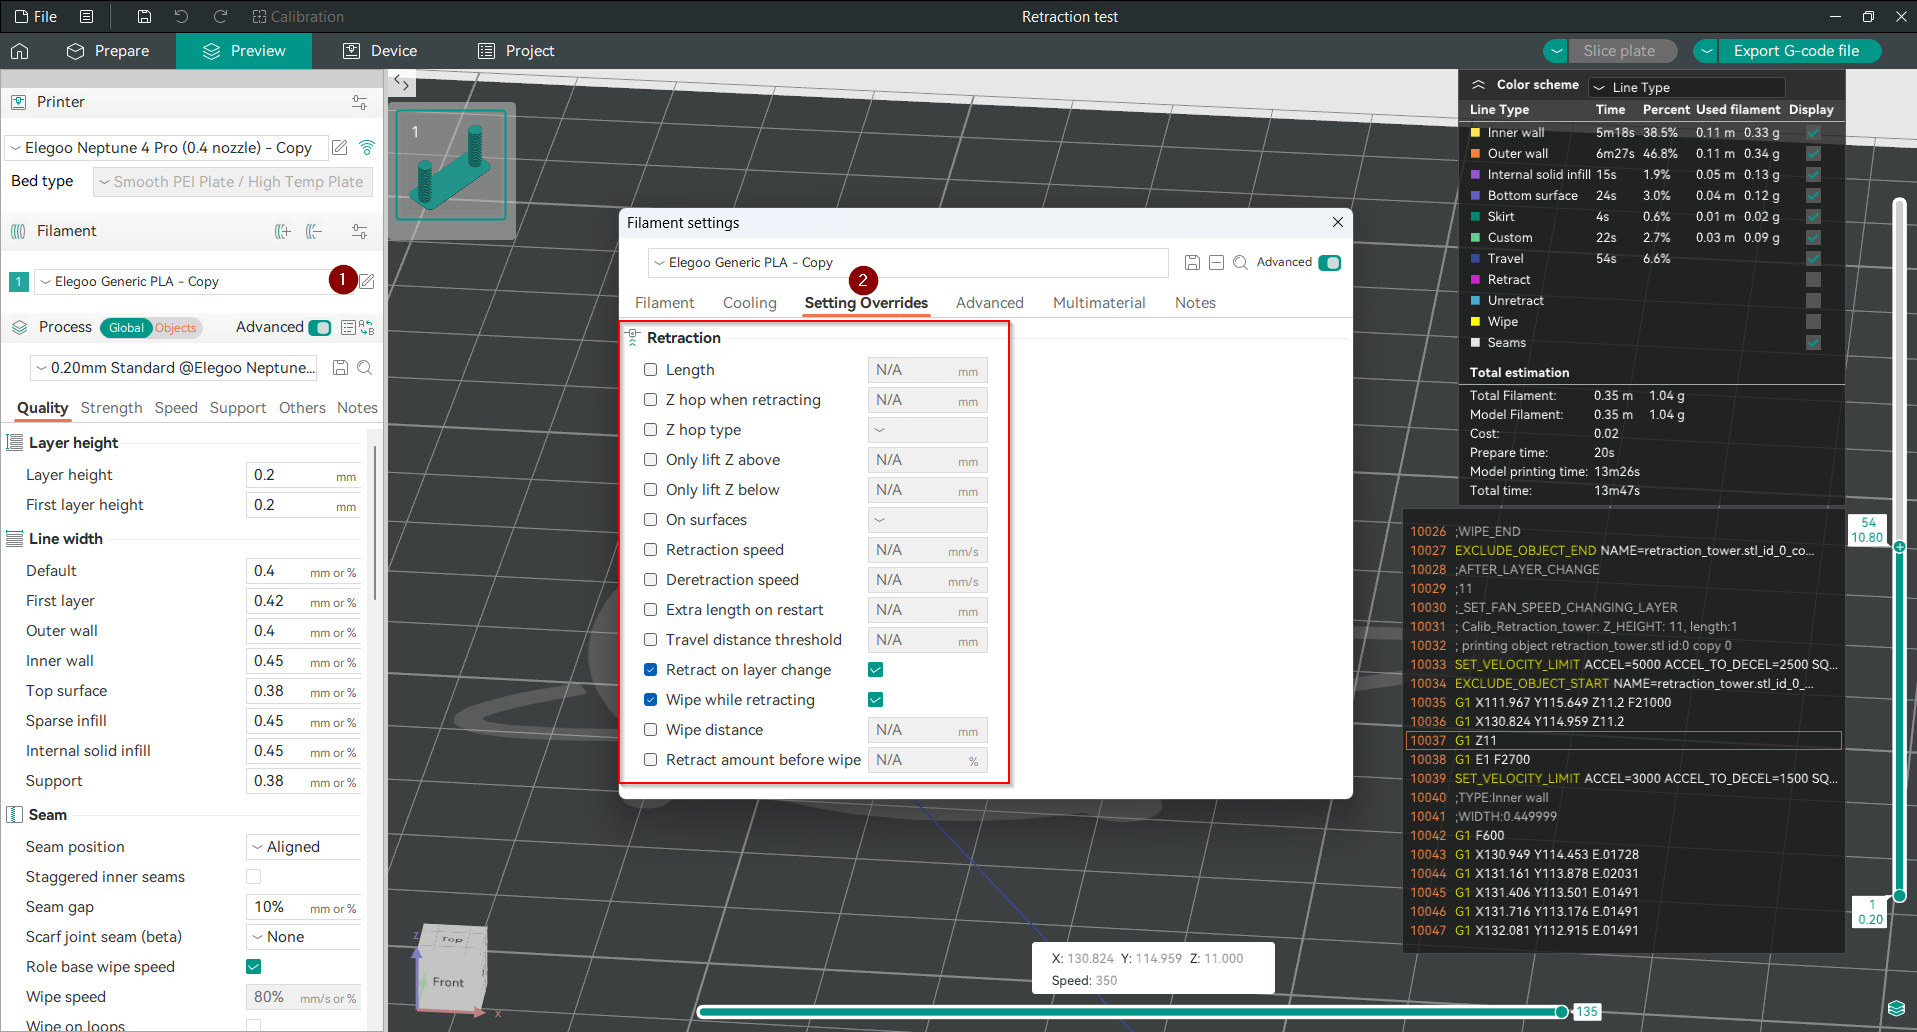Click the Slice plate button
This screenshot has width=1917, height=1032.
(1623, 51)
